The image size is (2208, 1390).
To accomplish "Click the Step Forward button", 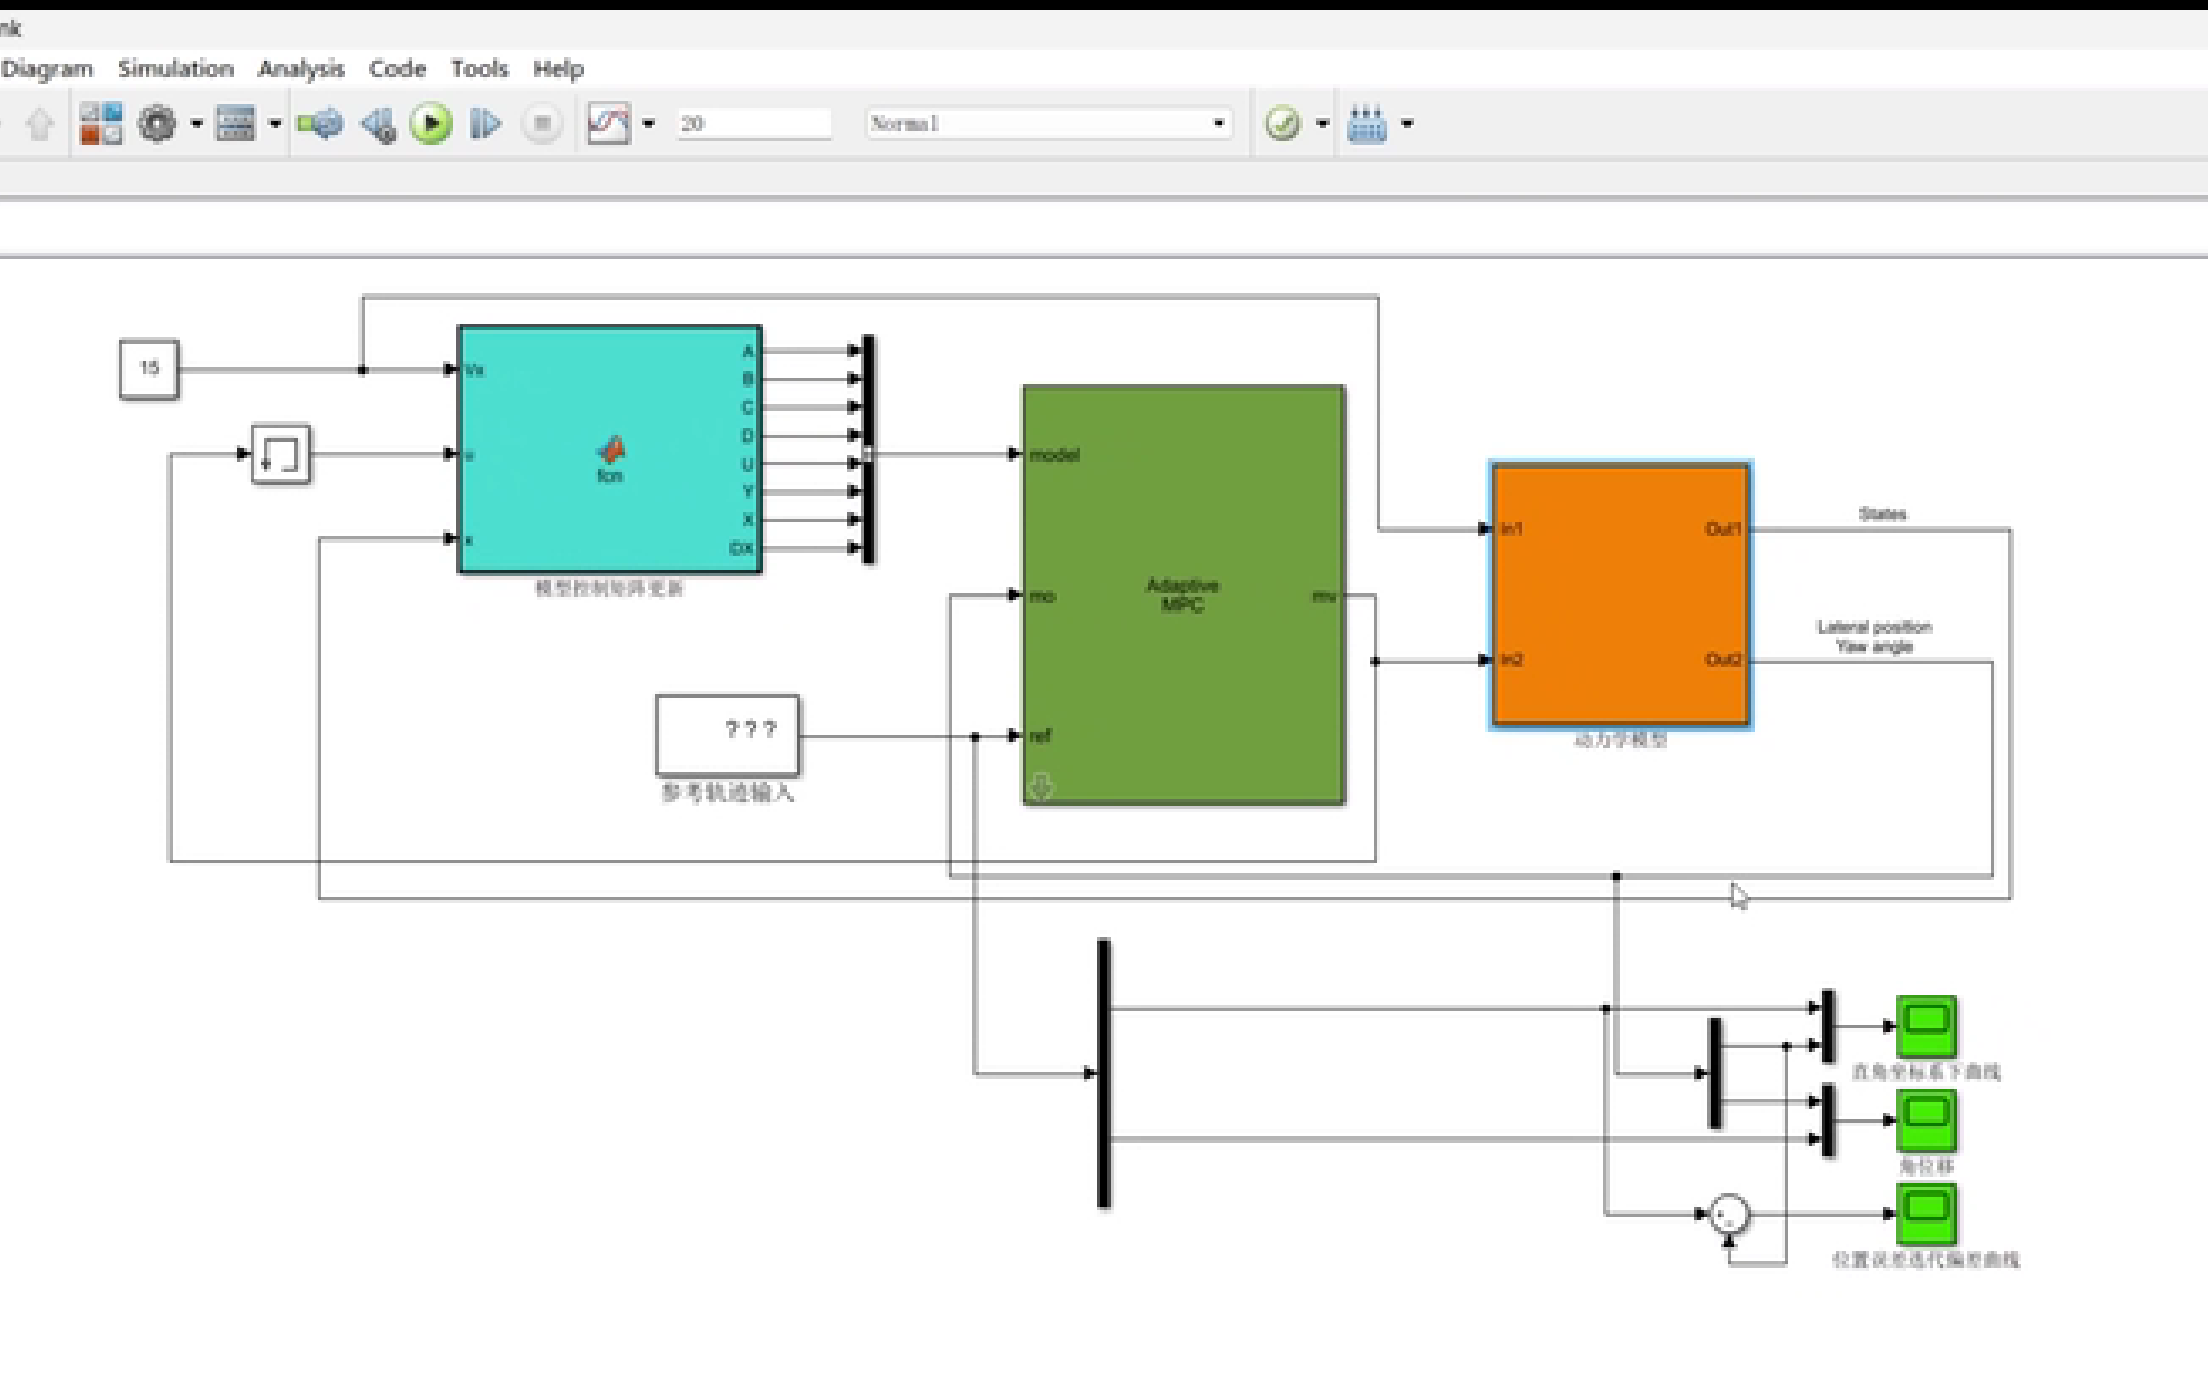I will coord(486,124).
